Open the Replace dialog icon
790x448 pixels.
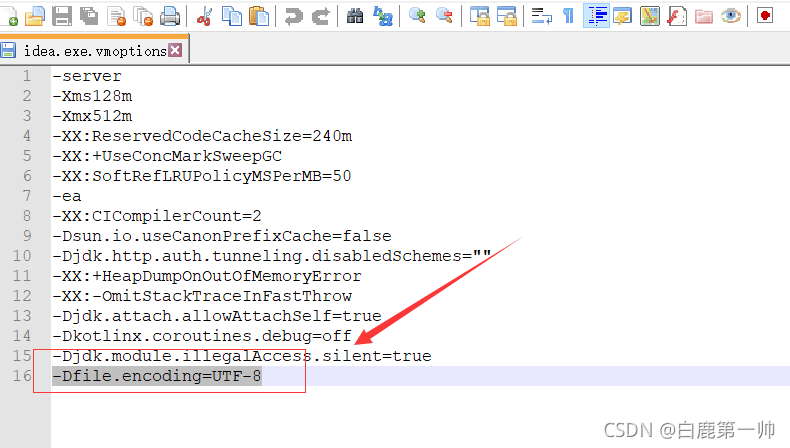point(383,16)
